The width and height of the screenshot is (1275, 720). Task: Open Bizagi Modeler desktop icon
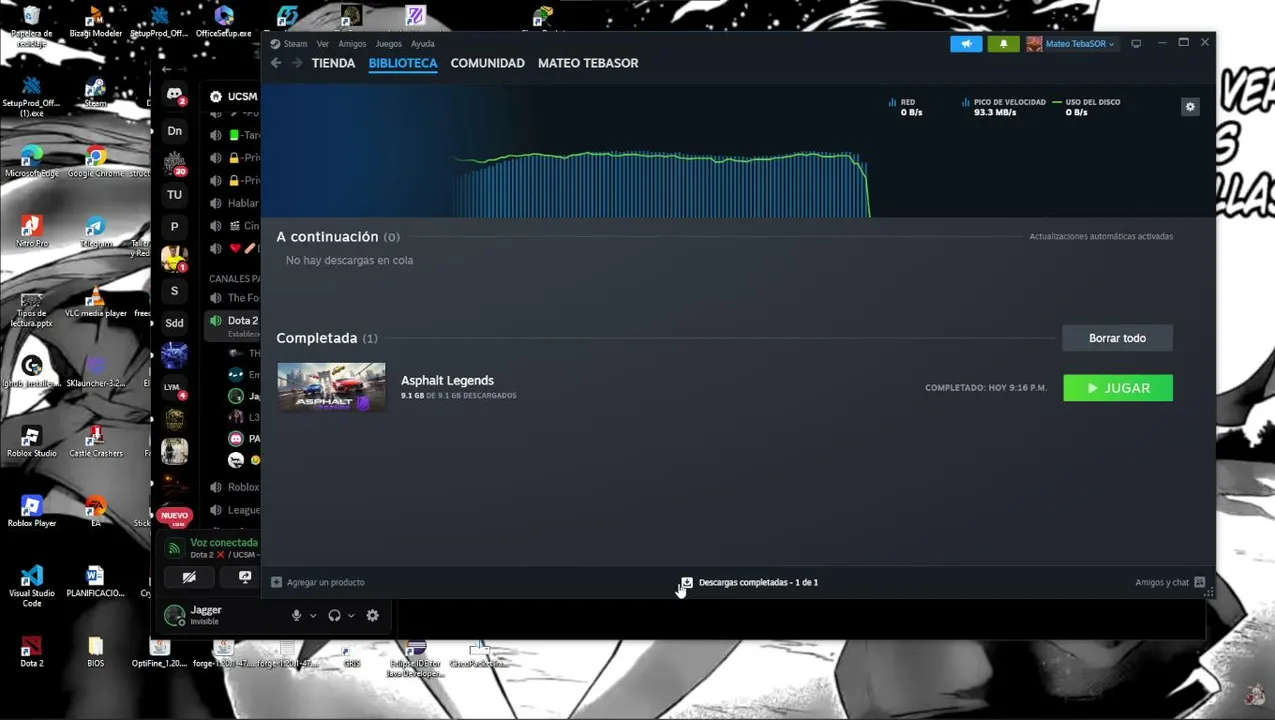[95, 22]
